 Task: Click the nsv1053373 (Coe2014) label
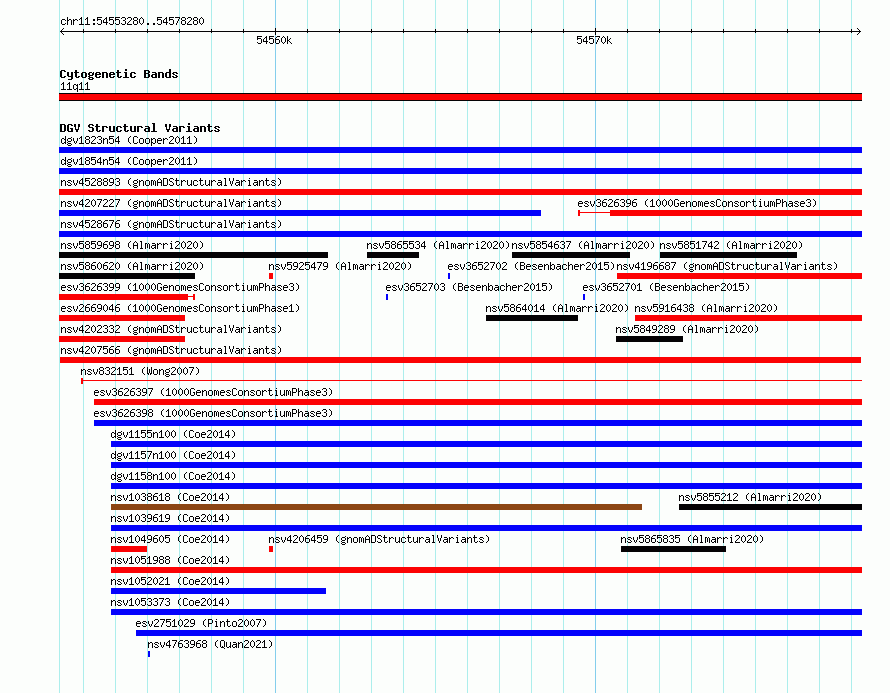[x=170, y=602]
